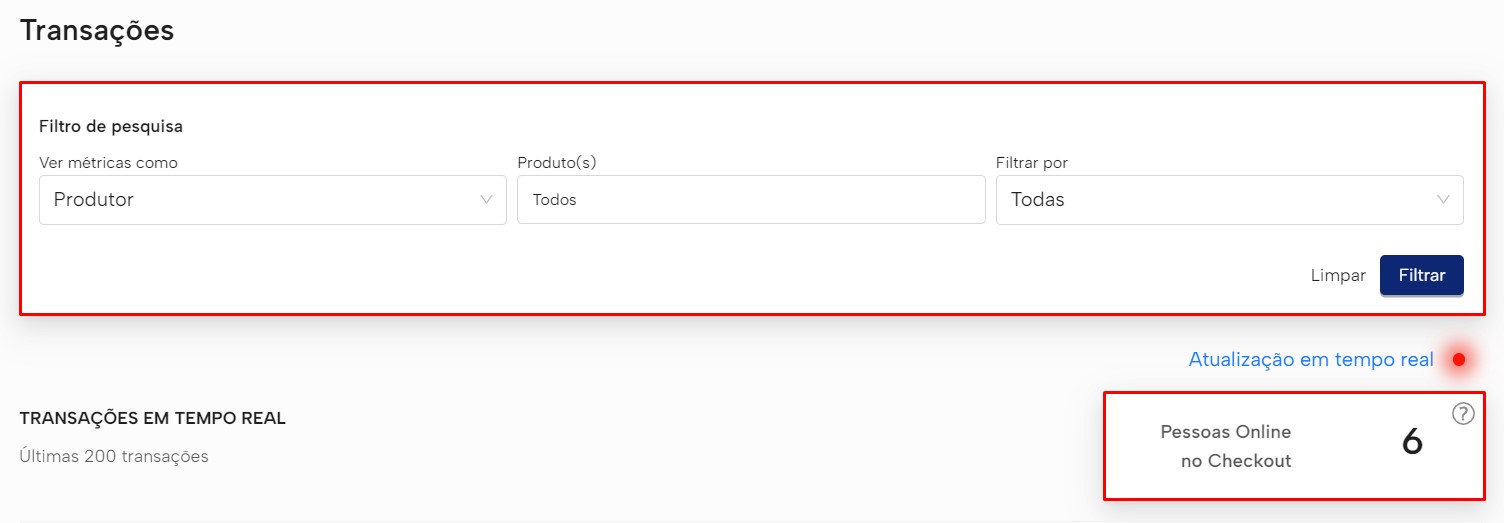Toggle Atualização em tempo real

pos(1311,360)
